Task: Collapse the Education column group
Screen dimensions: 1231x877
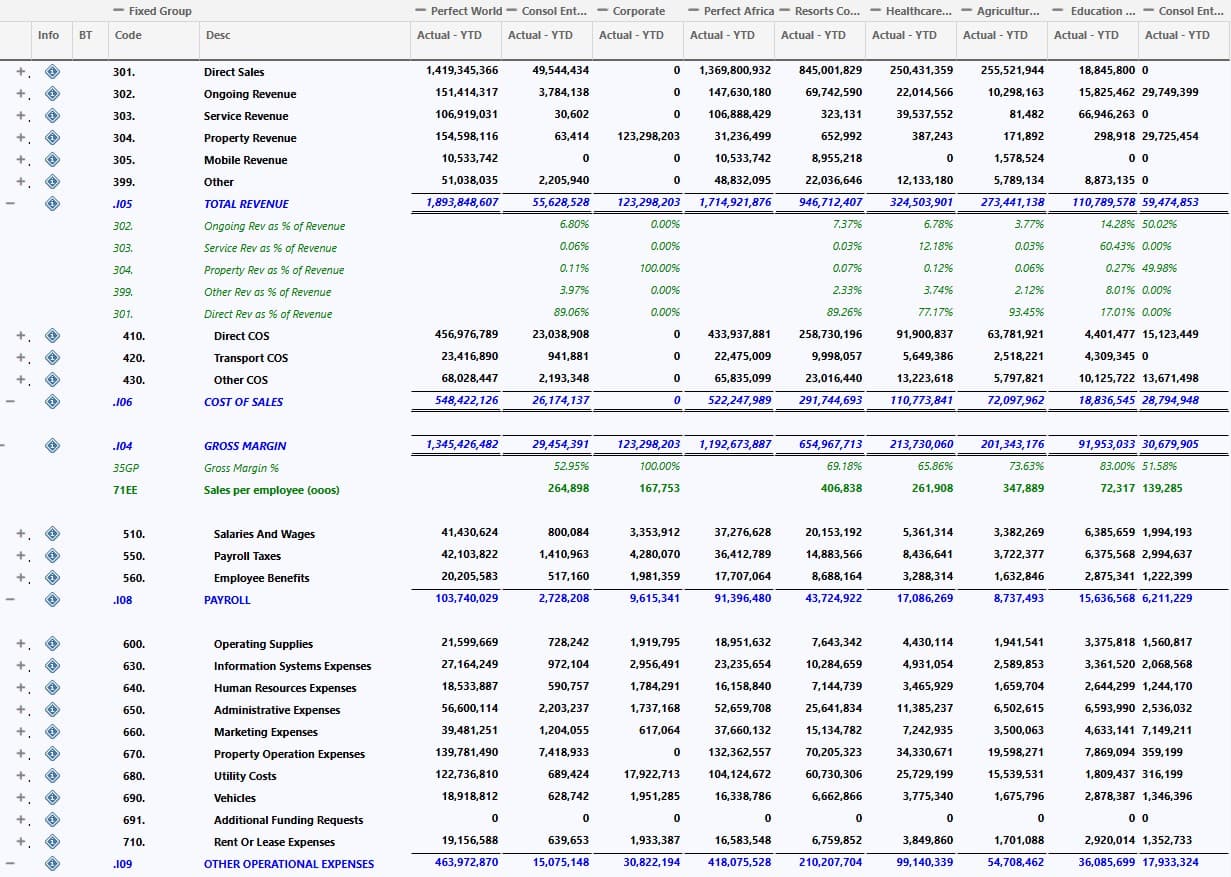Action: pos(1058,11)
